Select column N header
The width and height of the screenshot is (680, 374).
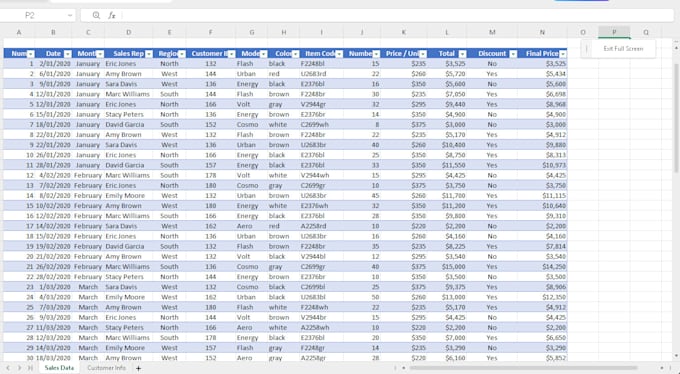coord(542,32)
